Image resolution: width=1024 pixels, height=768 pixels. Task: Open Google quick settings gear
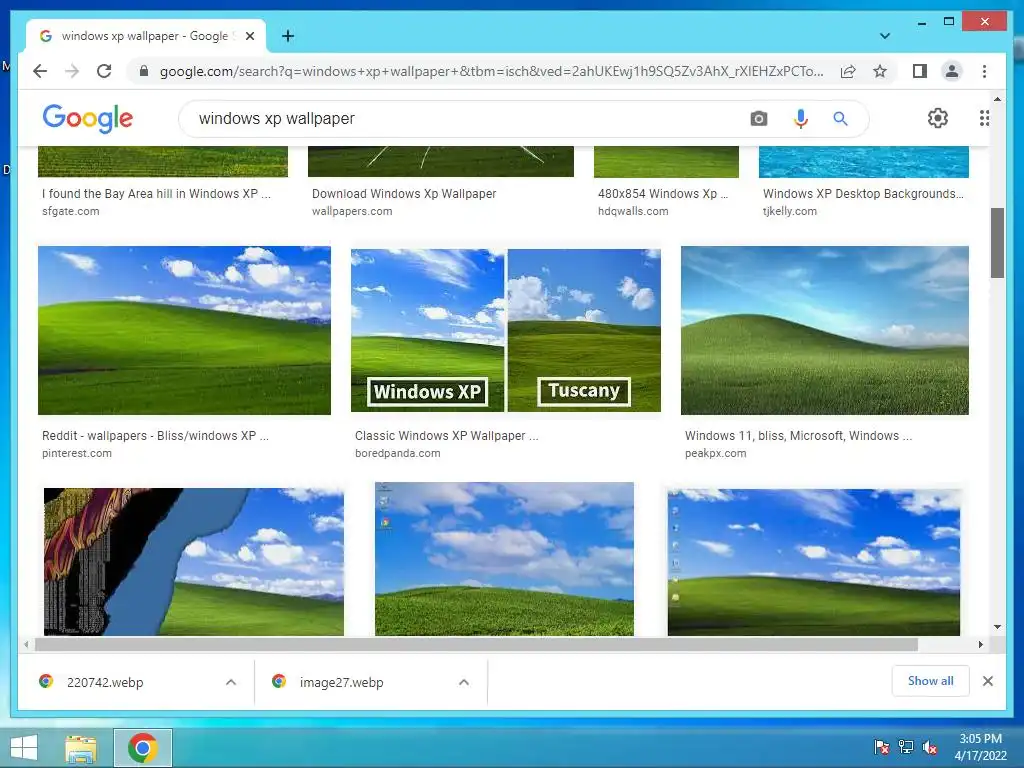938,118
